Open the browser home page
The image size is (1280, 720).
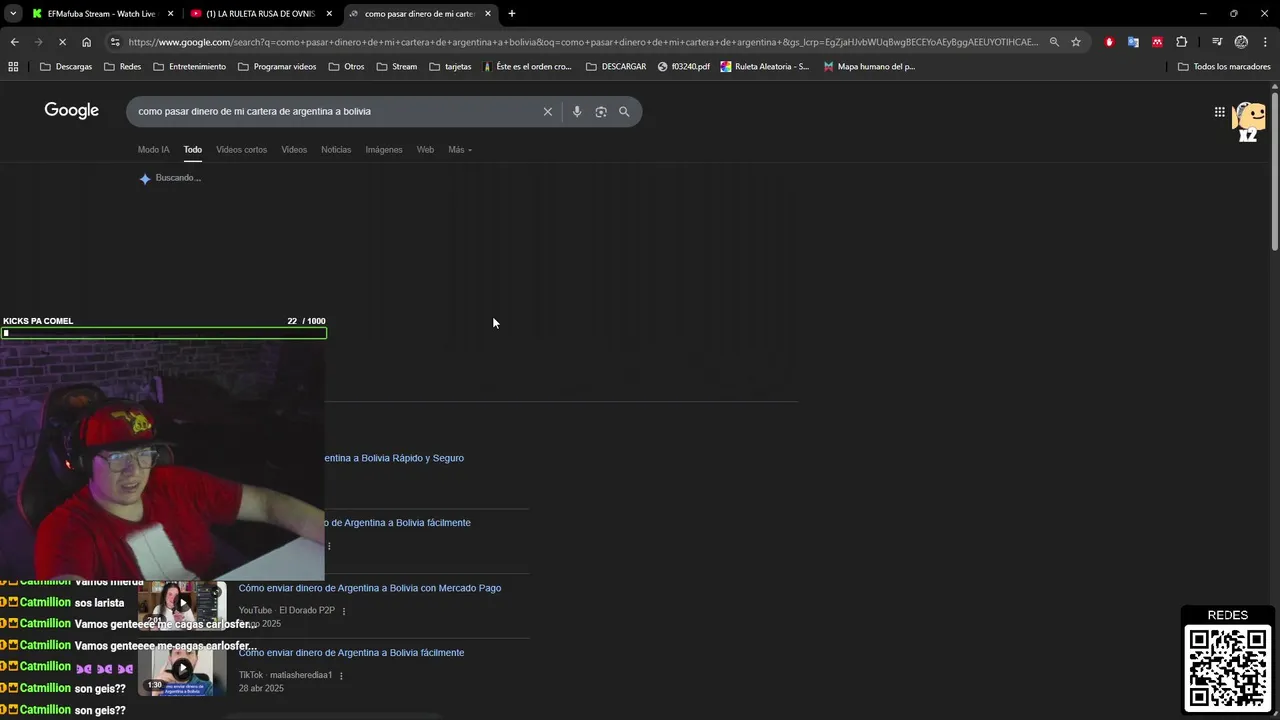(x=86, y=42)
